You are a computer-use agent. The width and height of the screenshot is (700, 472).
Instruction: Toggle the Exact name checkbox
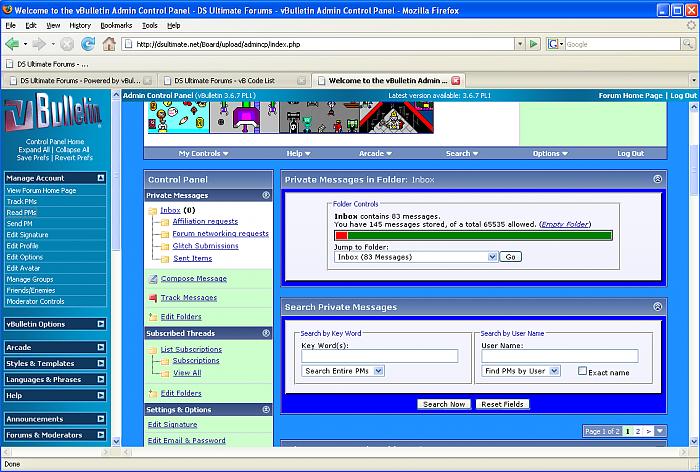[583, 371]
